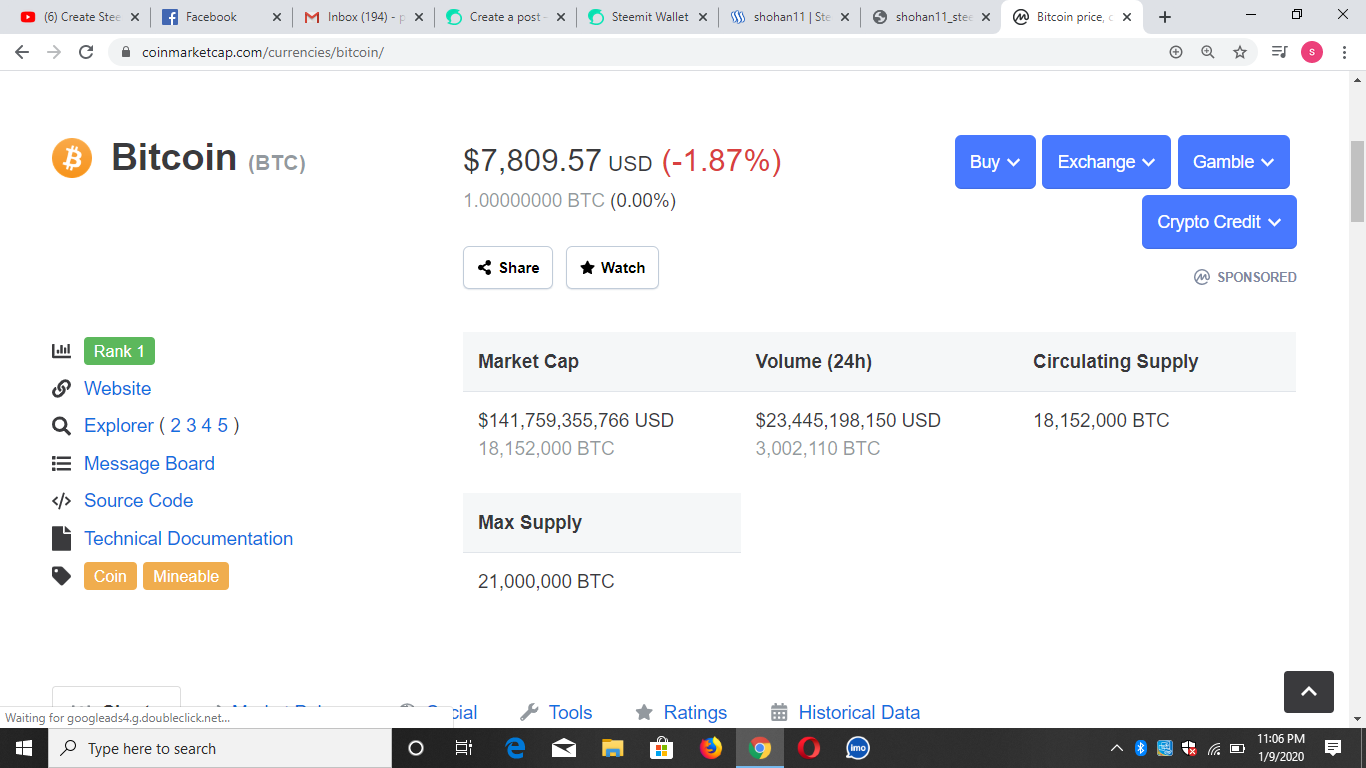Click the page vertical scrollbar thumb

coord(1357,181)
